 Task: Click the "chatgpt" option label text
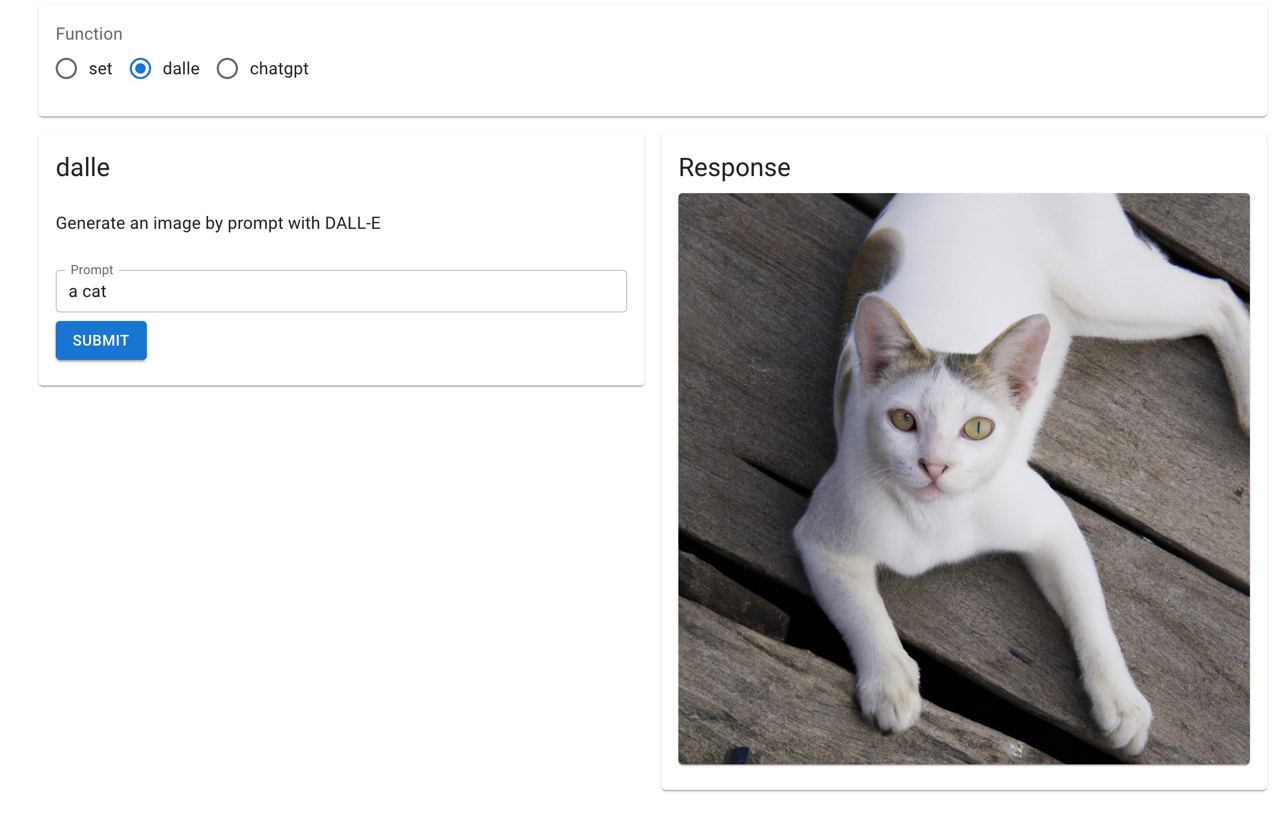[x=279, y=69]
